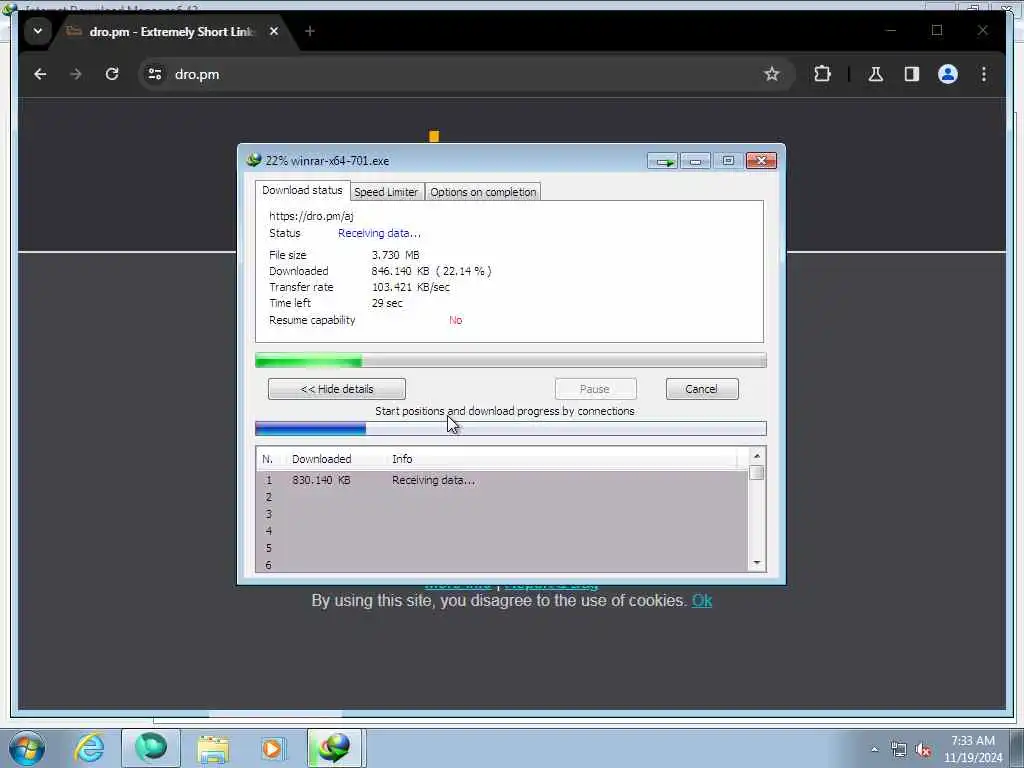Click the https://dro.pm/aj URL text

(311, 216)
